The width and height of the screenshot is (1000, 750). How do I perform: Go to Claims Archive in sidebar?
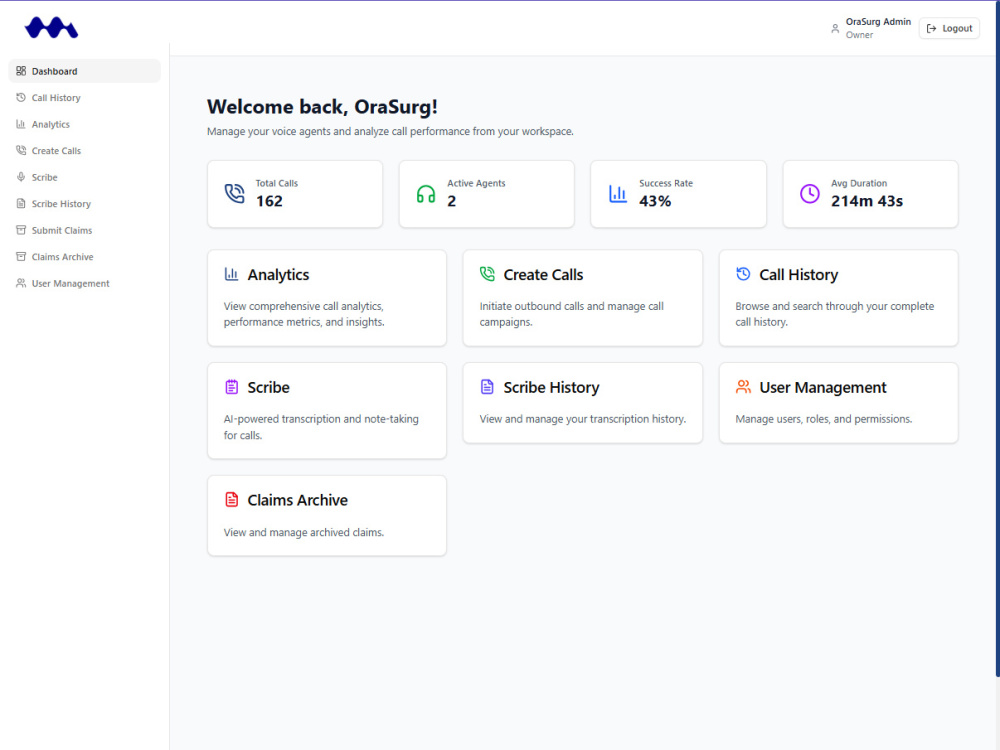point(84,256)
